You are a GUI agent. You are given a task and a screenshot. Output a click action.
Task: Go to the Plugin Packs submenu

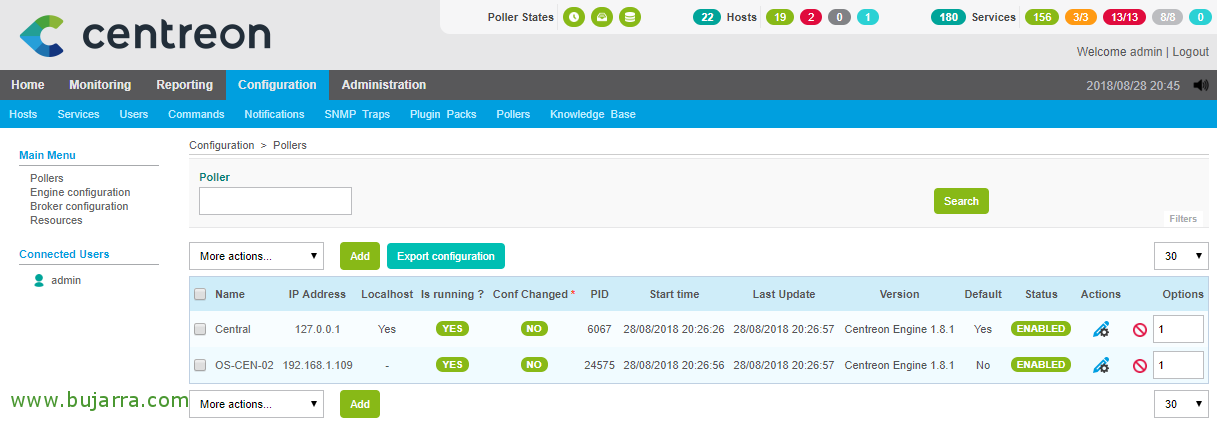(x=443, y=114)
